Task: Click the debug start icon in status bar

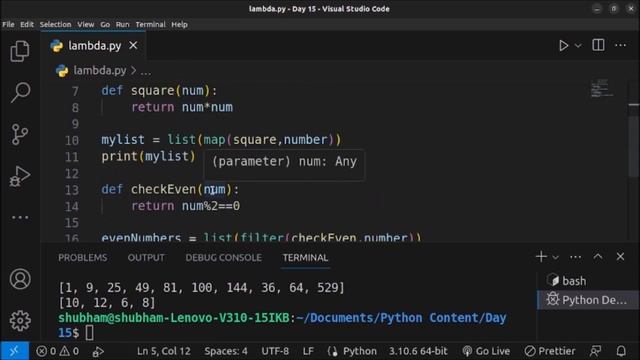Action: pos(98,351)
